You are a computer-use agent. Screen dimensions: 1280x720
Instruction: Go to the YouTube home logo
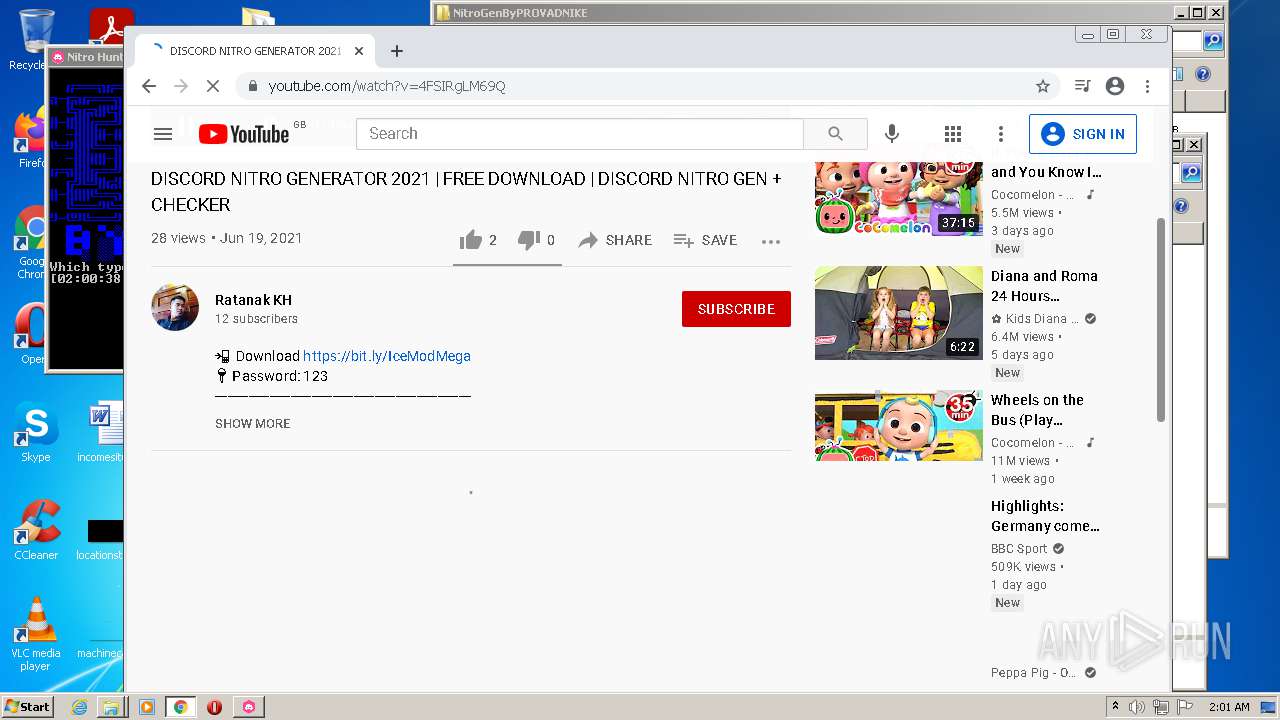pos(245,134)
